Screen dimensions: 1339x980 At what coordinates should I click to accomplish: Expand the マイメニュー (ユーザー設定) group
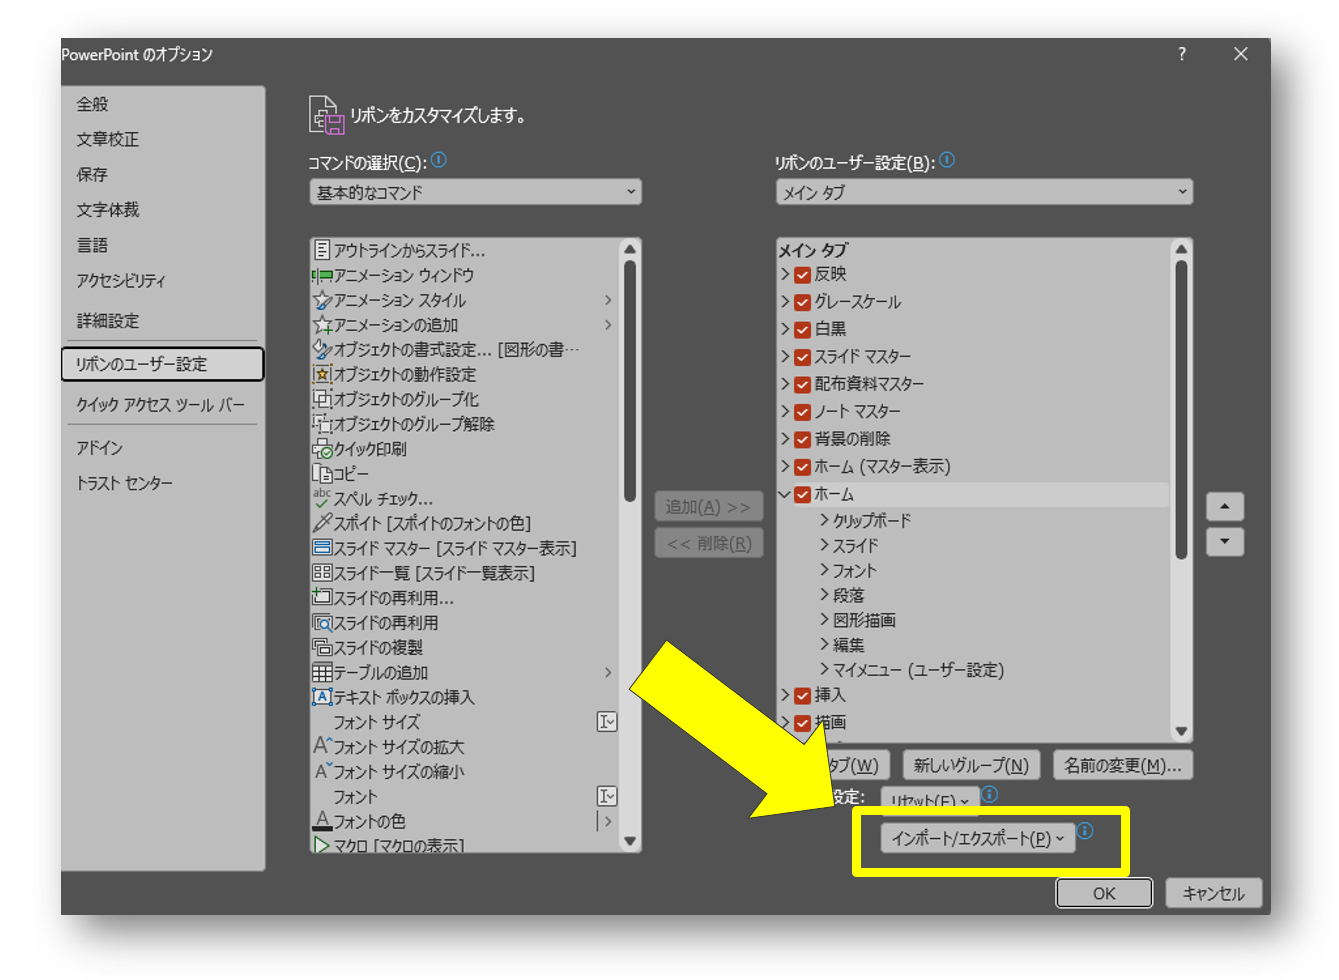pos(824,670)
